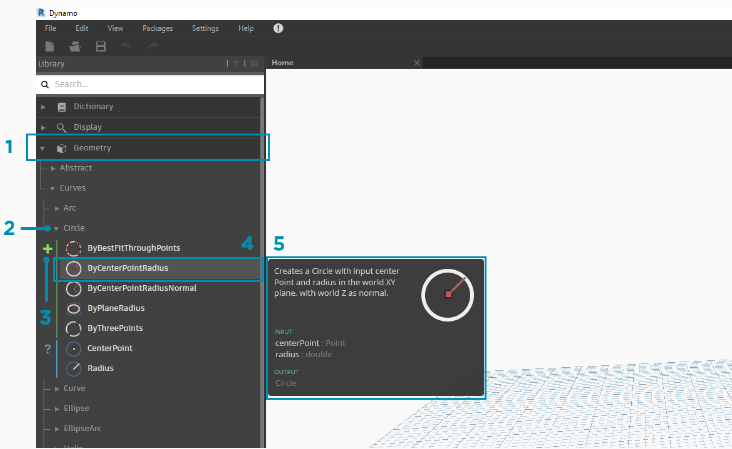Image resolution: width=732 pixels, height=449 pixels.
Task: Click the exclamation notification icon
Action: pyautogui.click(x=278, y=29)
